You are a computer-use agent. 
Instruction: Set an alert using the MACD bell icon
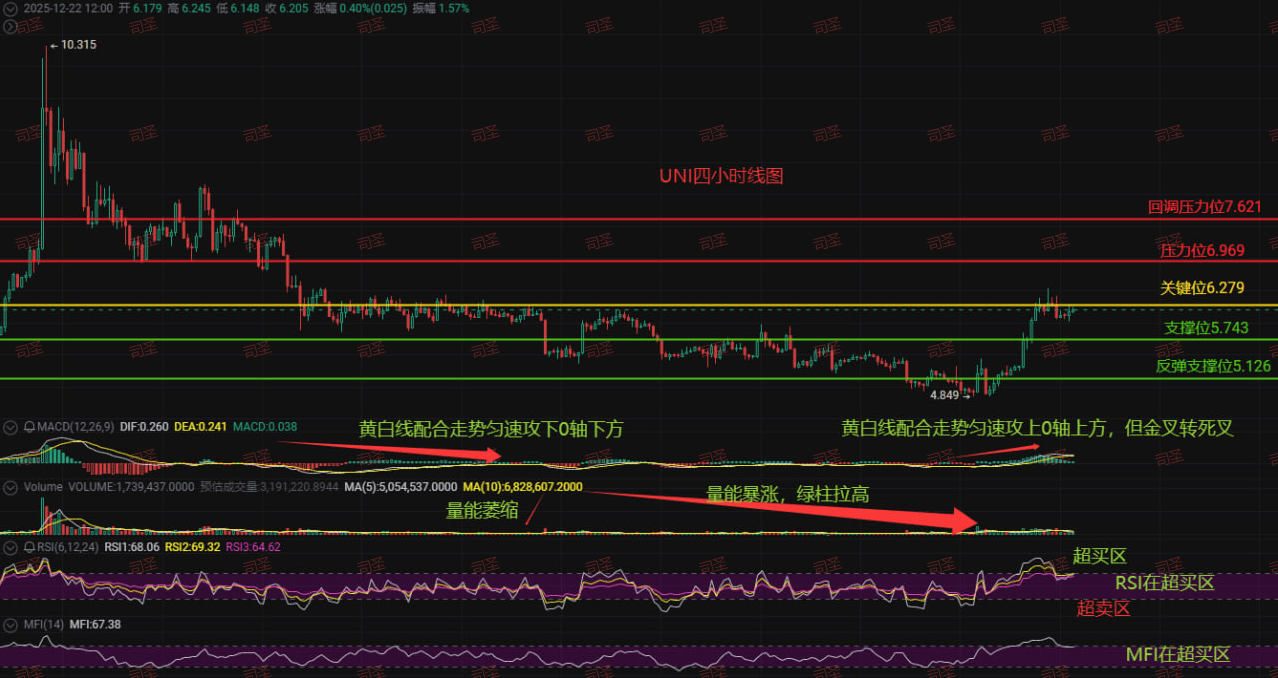30,428
